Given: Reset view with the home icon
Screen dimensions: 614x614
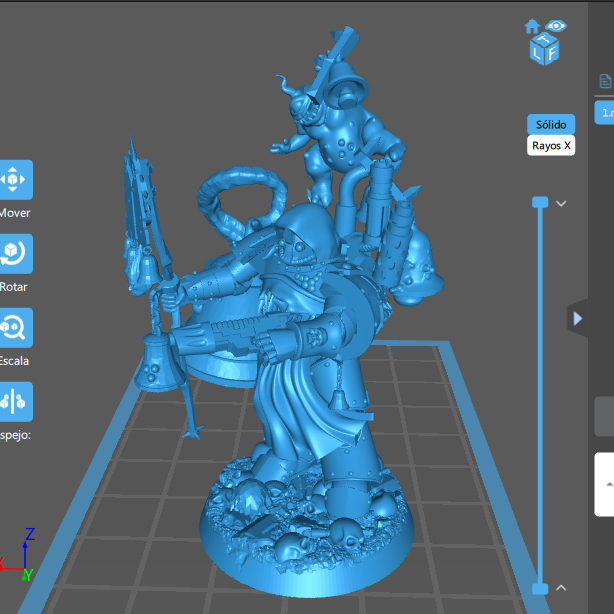Looking at the screenshot, I should (x=532, y=26).
